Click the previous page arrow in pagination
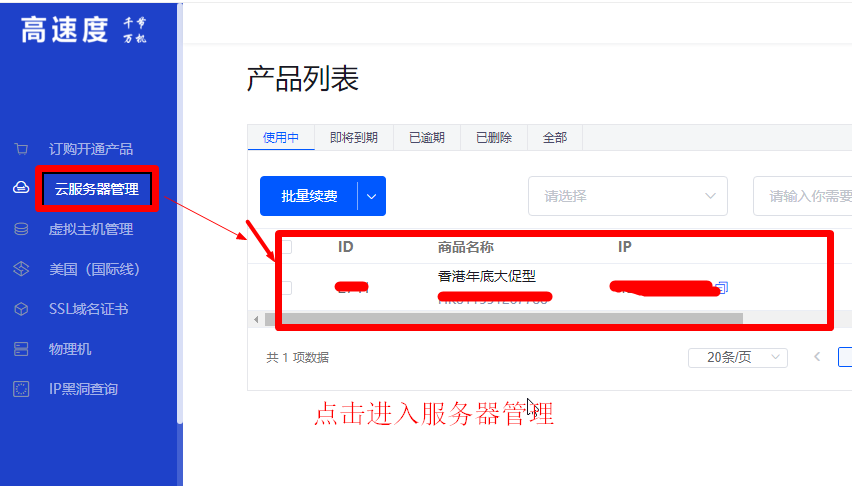Viewport: 852px width, 486px height. tap(817, 357)
